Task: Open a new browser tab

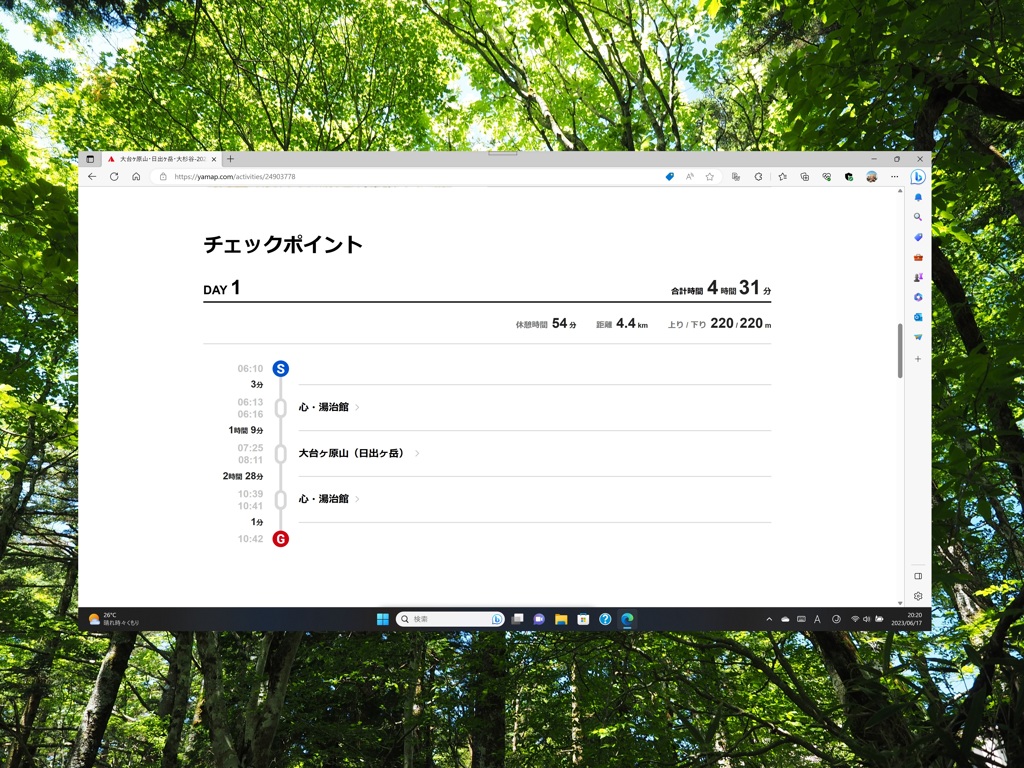Action: [x=231, y=159]
